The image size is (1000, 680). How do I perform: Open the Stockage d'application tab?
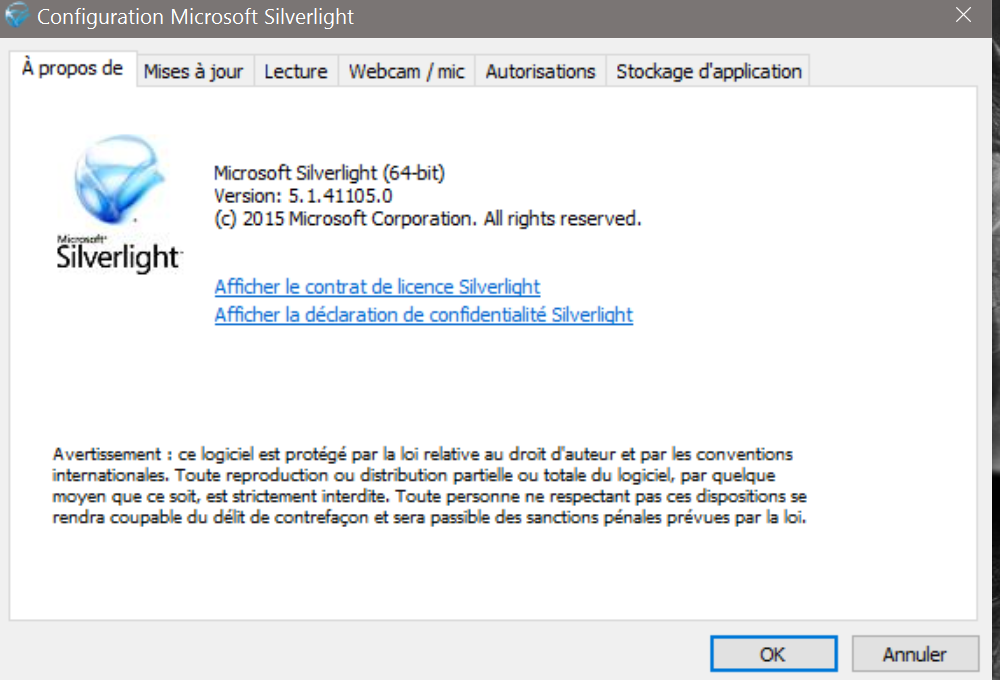708,71
